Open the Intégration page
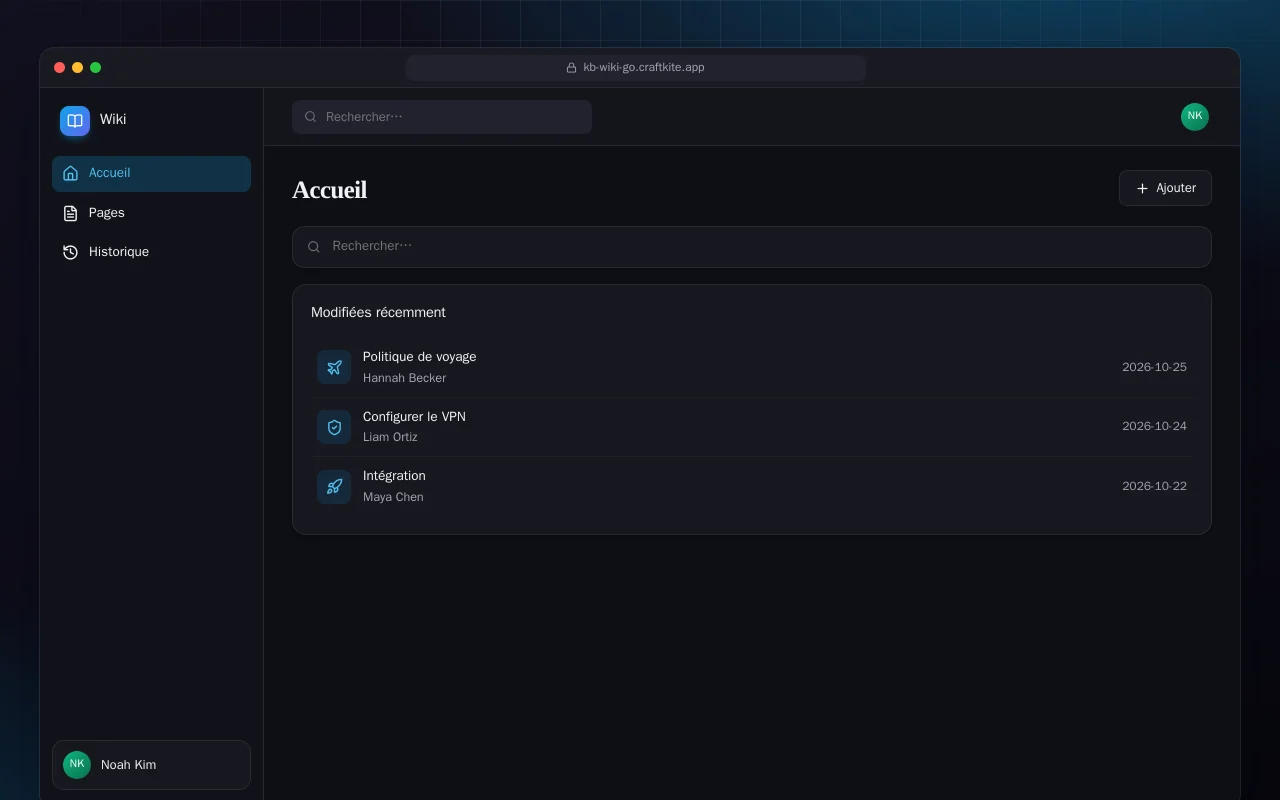 click(752, 487)
